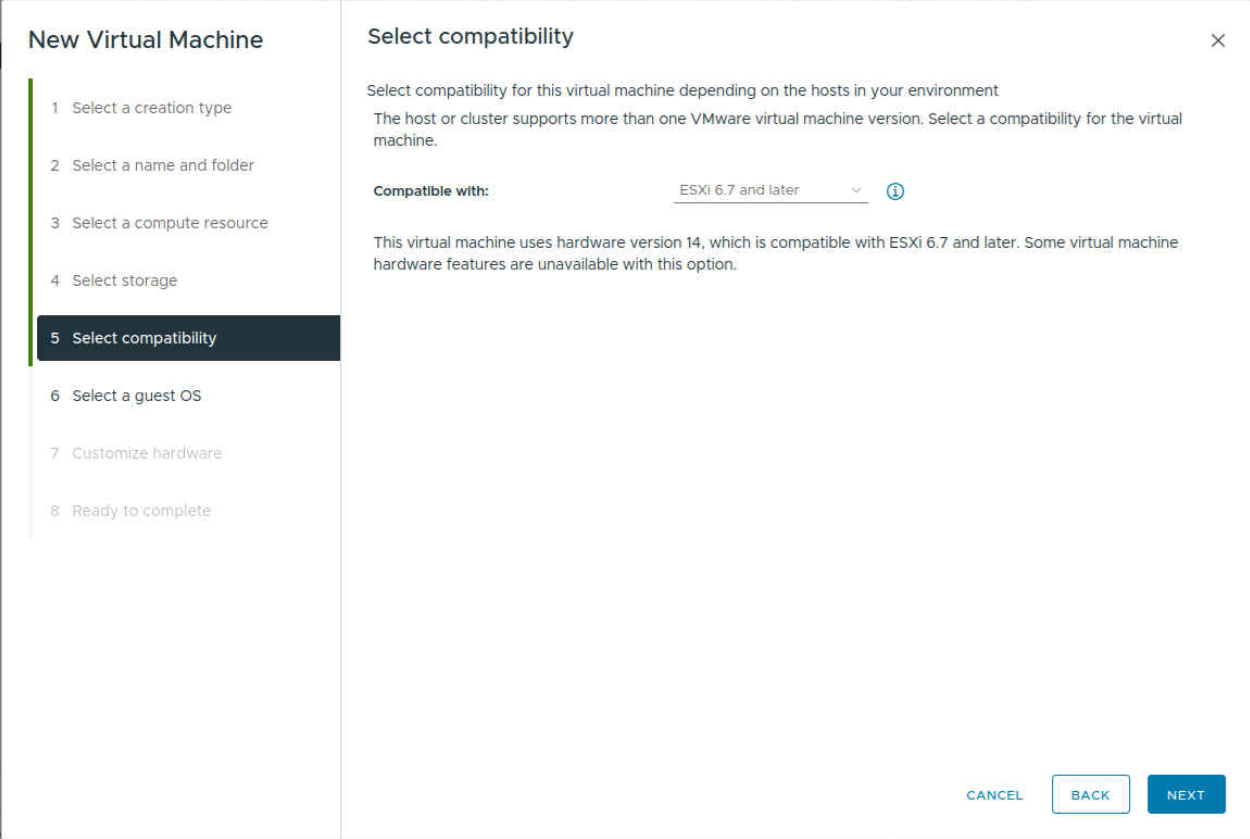Click the Ready to complete step
The width and height of the screenshot is (1250, 839).
(141, 510)
